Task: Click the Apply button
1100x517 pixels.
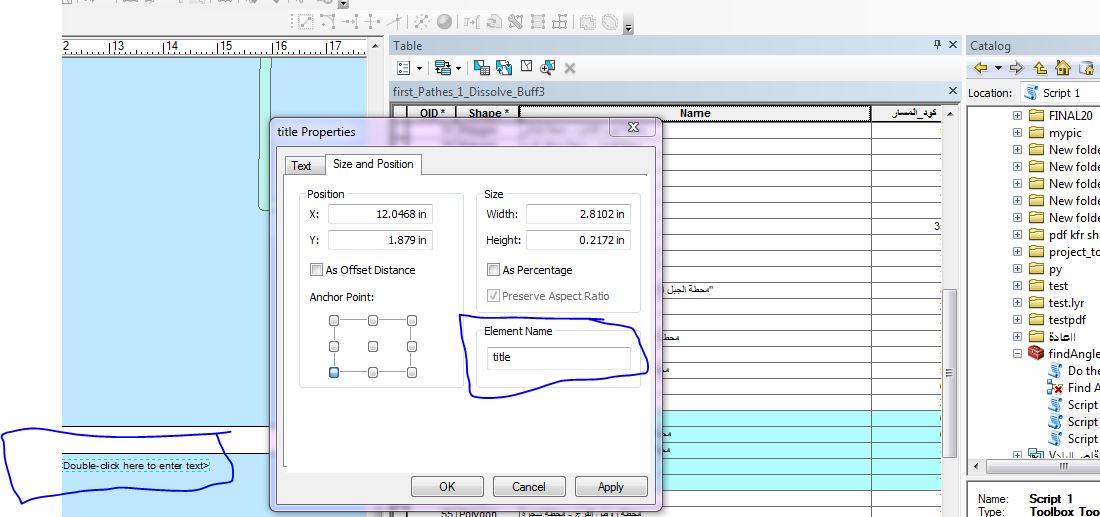Action: [x=611, y=487]
